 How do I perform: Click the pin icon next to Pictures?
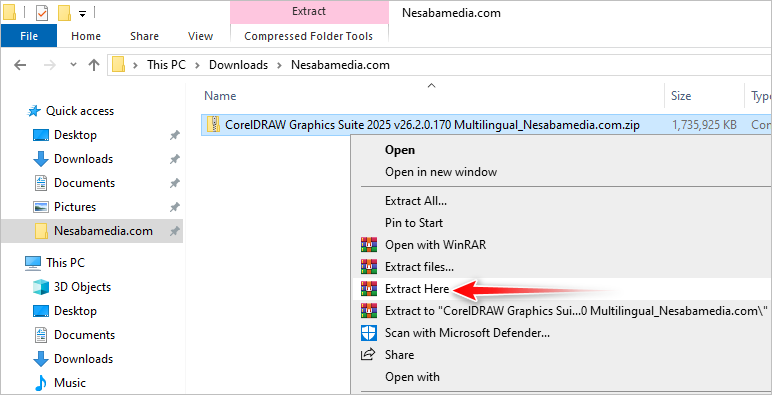174,207
